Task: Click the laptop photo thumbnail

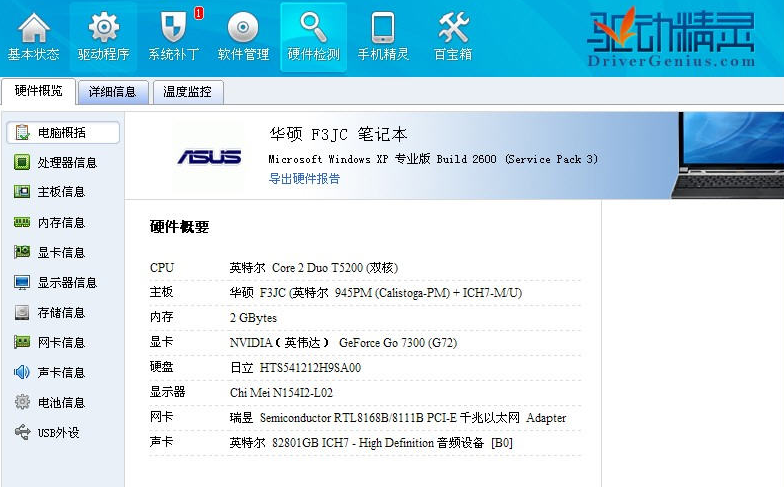Action: [727, 155]
